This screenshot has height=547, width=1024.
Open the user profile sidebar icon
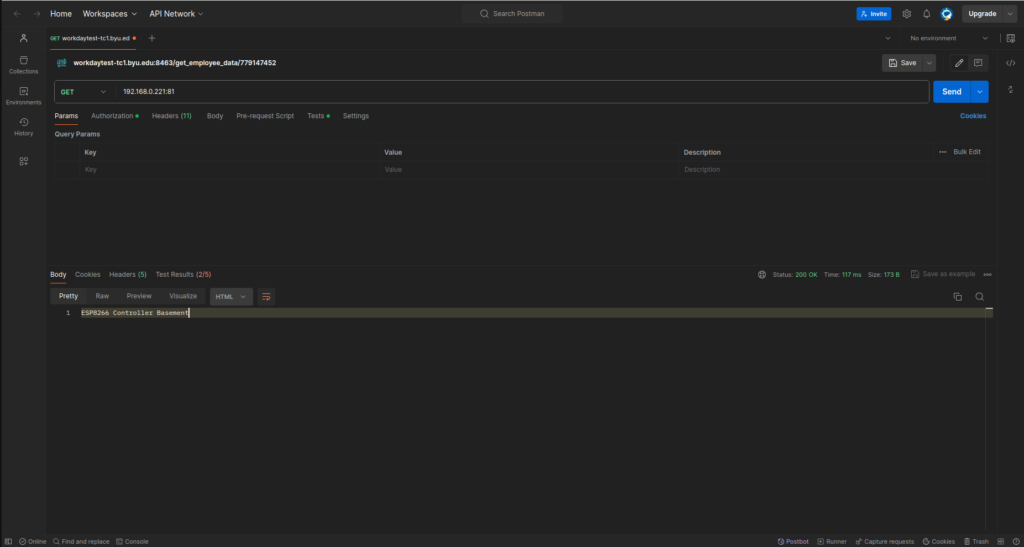pyautogui.click(x=24, y=38)
